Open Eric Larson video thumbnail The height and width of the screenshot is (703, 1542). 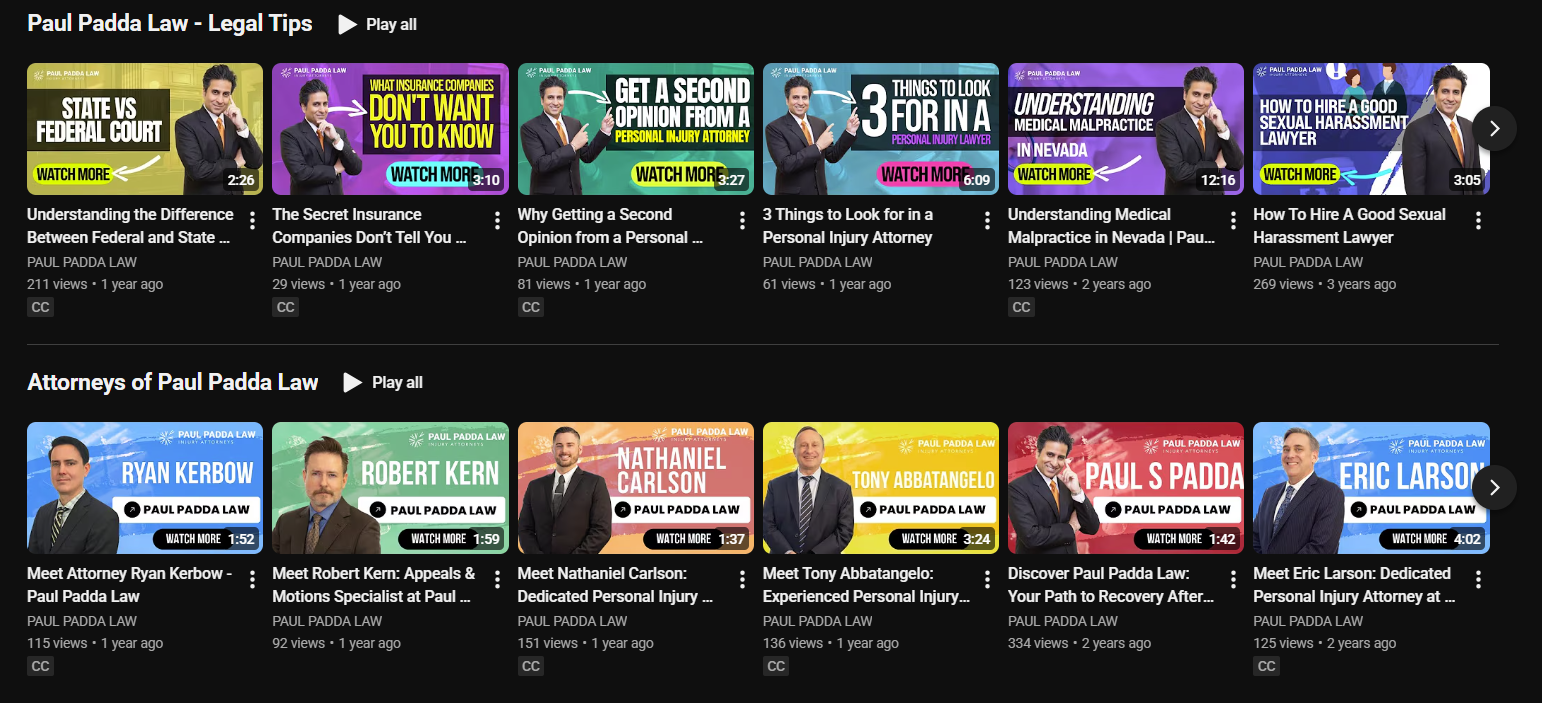point(1371,488)
